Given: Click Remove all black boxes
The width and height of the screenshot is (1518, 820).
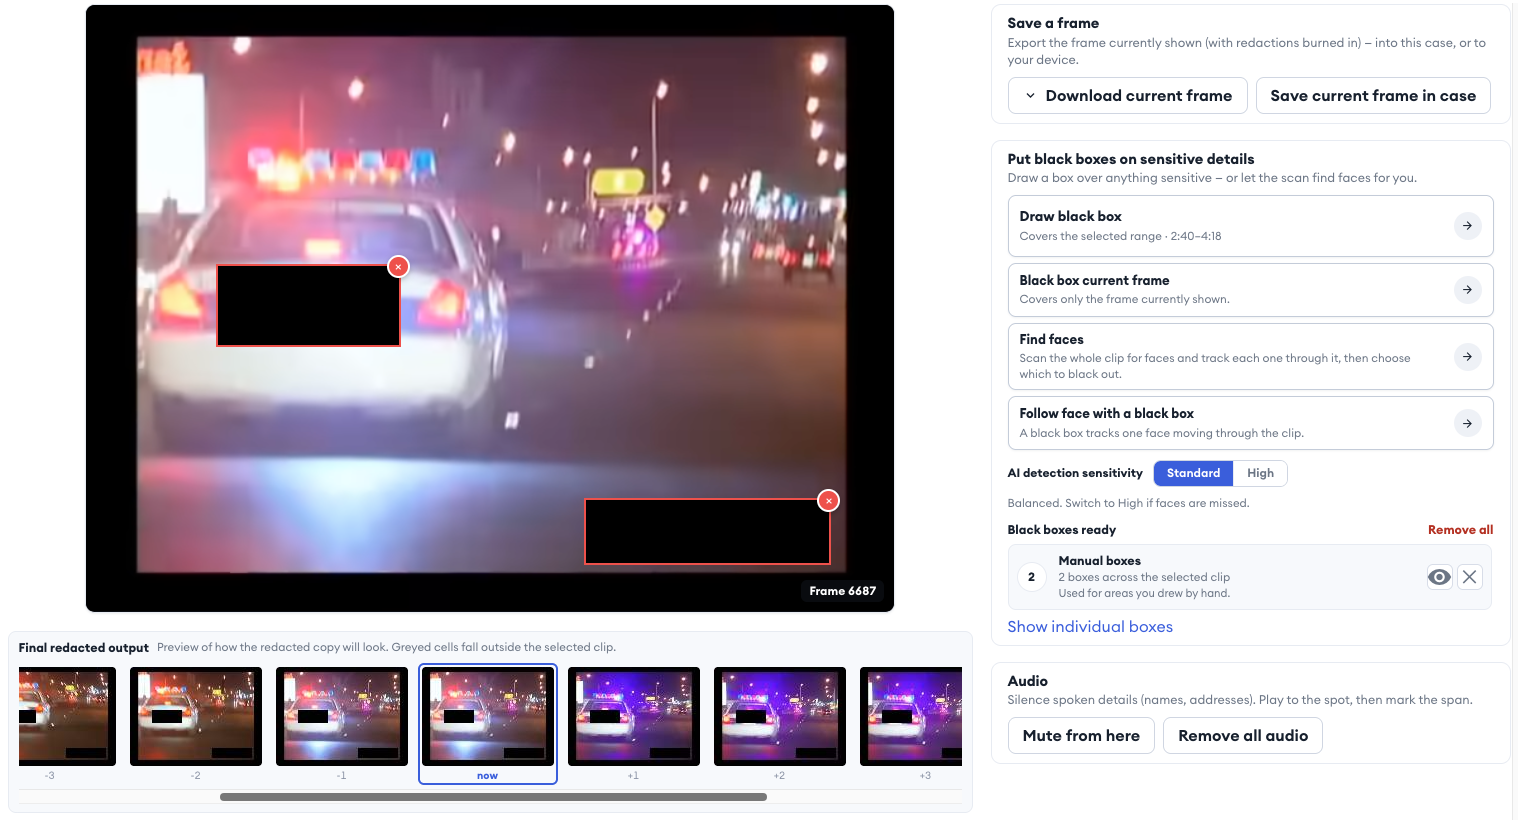Looking at the screenshot, I should 1460,530.
